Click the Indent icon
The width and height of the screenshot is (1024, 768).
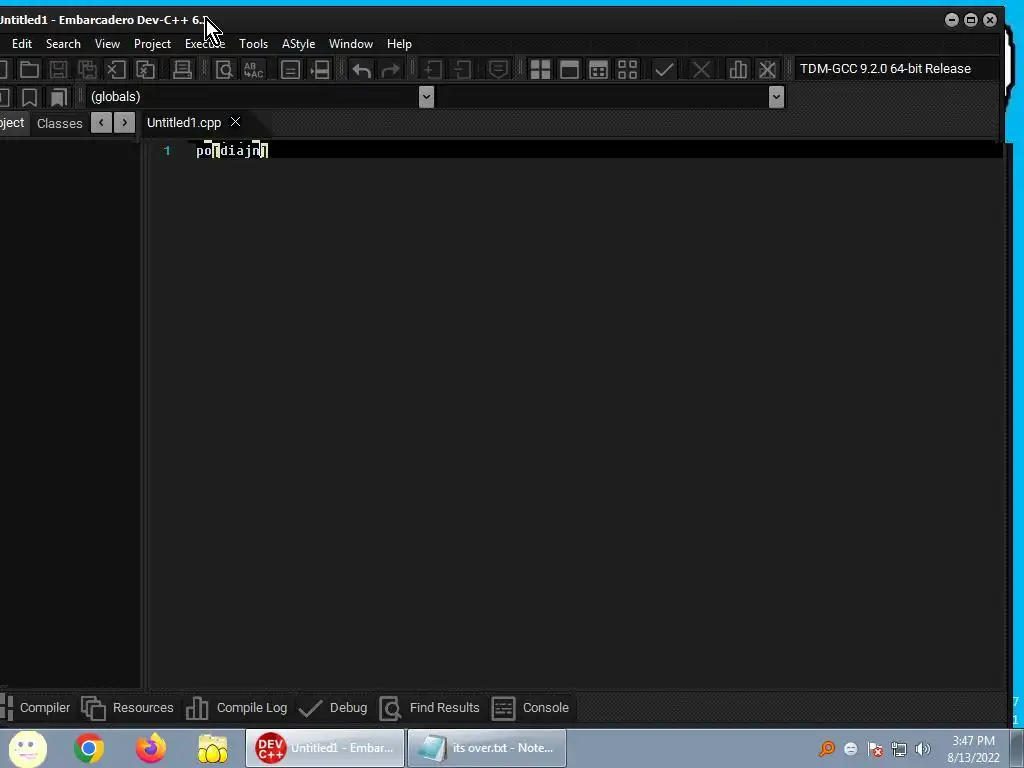432,69
